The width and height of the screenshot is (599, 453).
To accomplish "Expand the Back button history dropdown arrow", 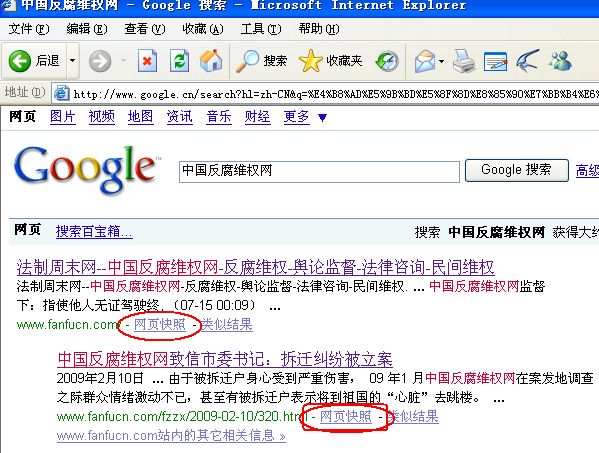I will (72, 61).
